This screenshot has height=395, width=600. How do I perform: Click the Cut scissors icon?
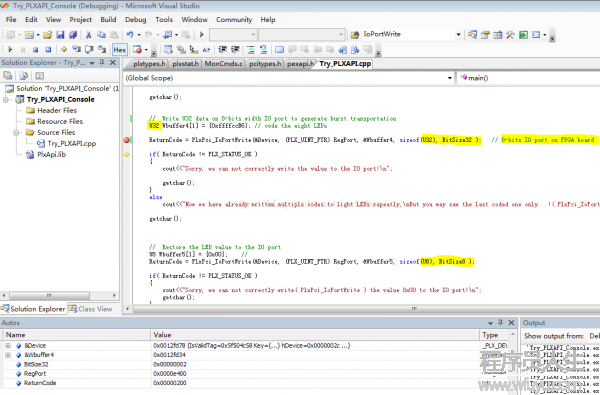point(88,35)
